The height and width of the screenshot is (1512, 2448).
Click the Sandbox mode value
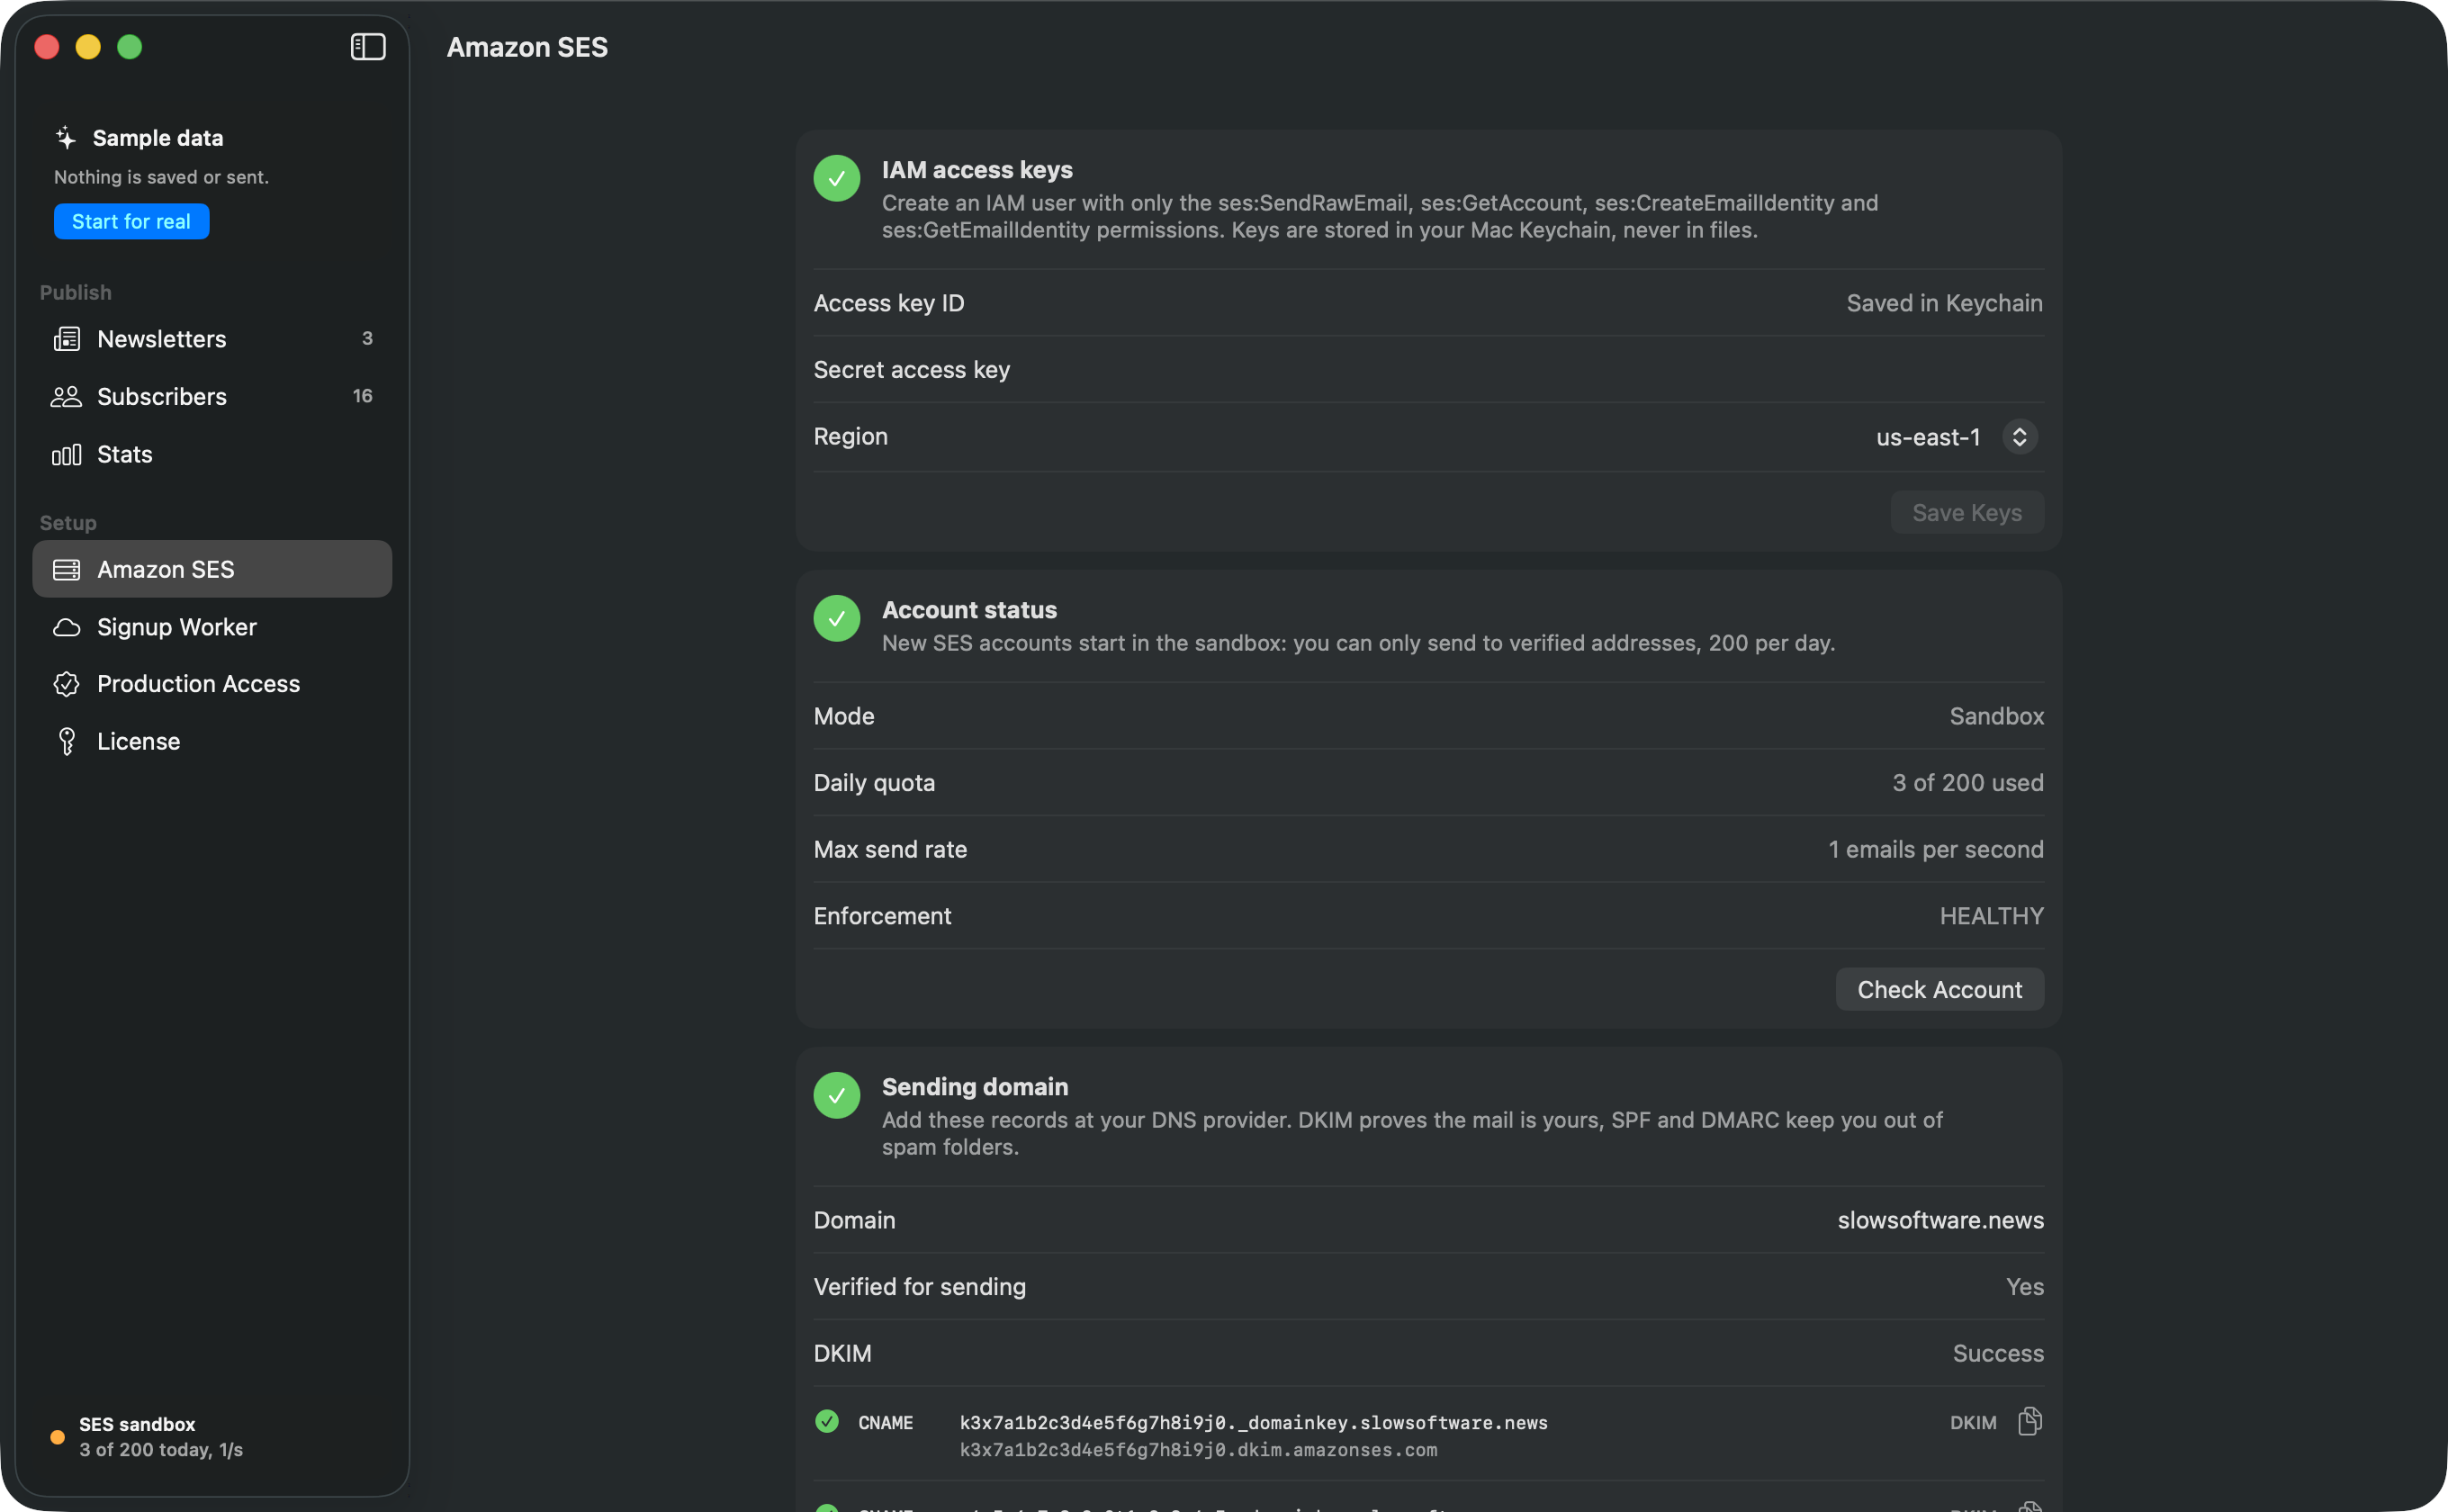[1996, 716]
